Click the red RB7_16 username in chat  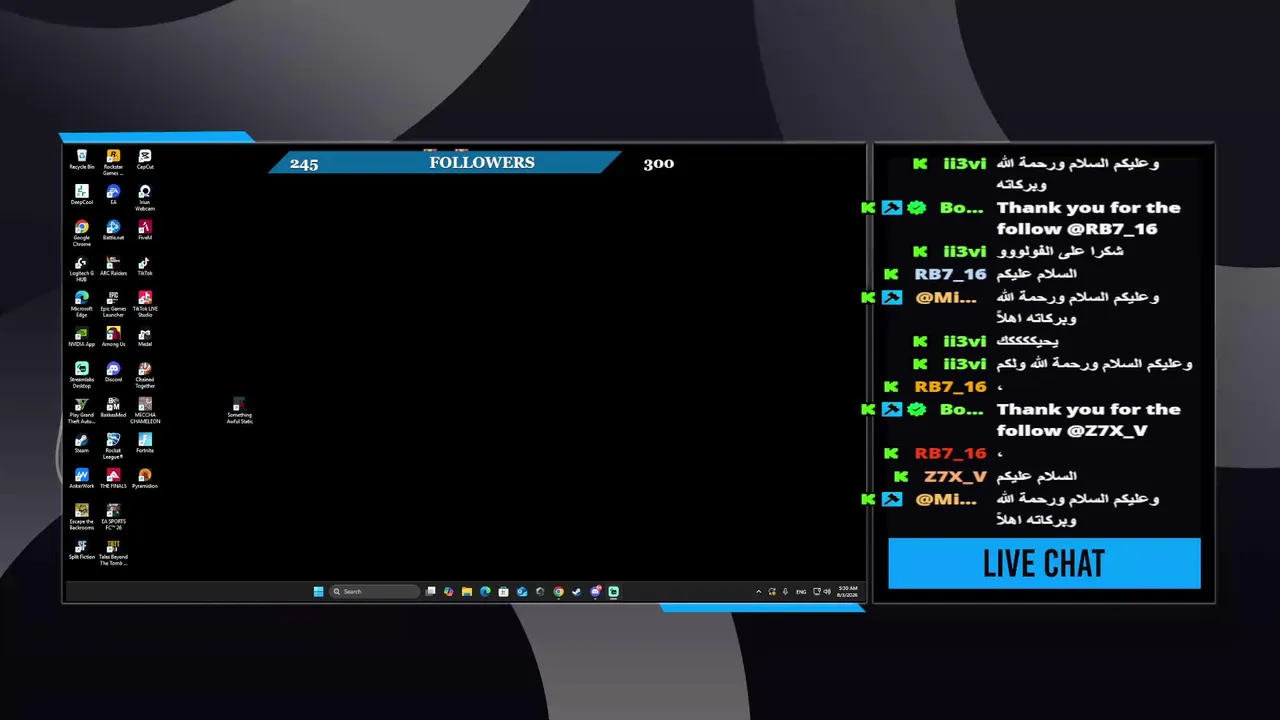[x=950, y=453]
